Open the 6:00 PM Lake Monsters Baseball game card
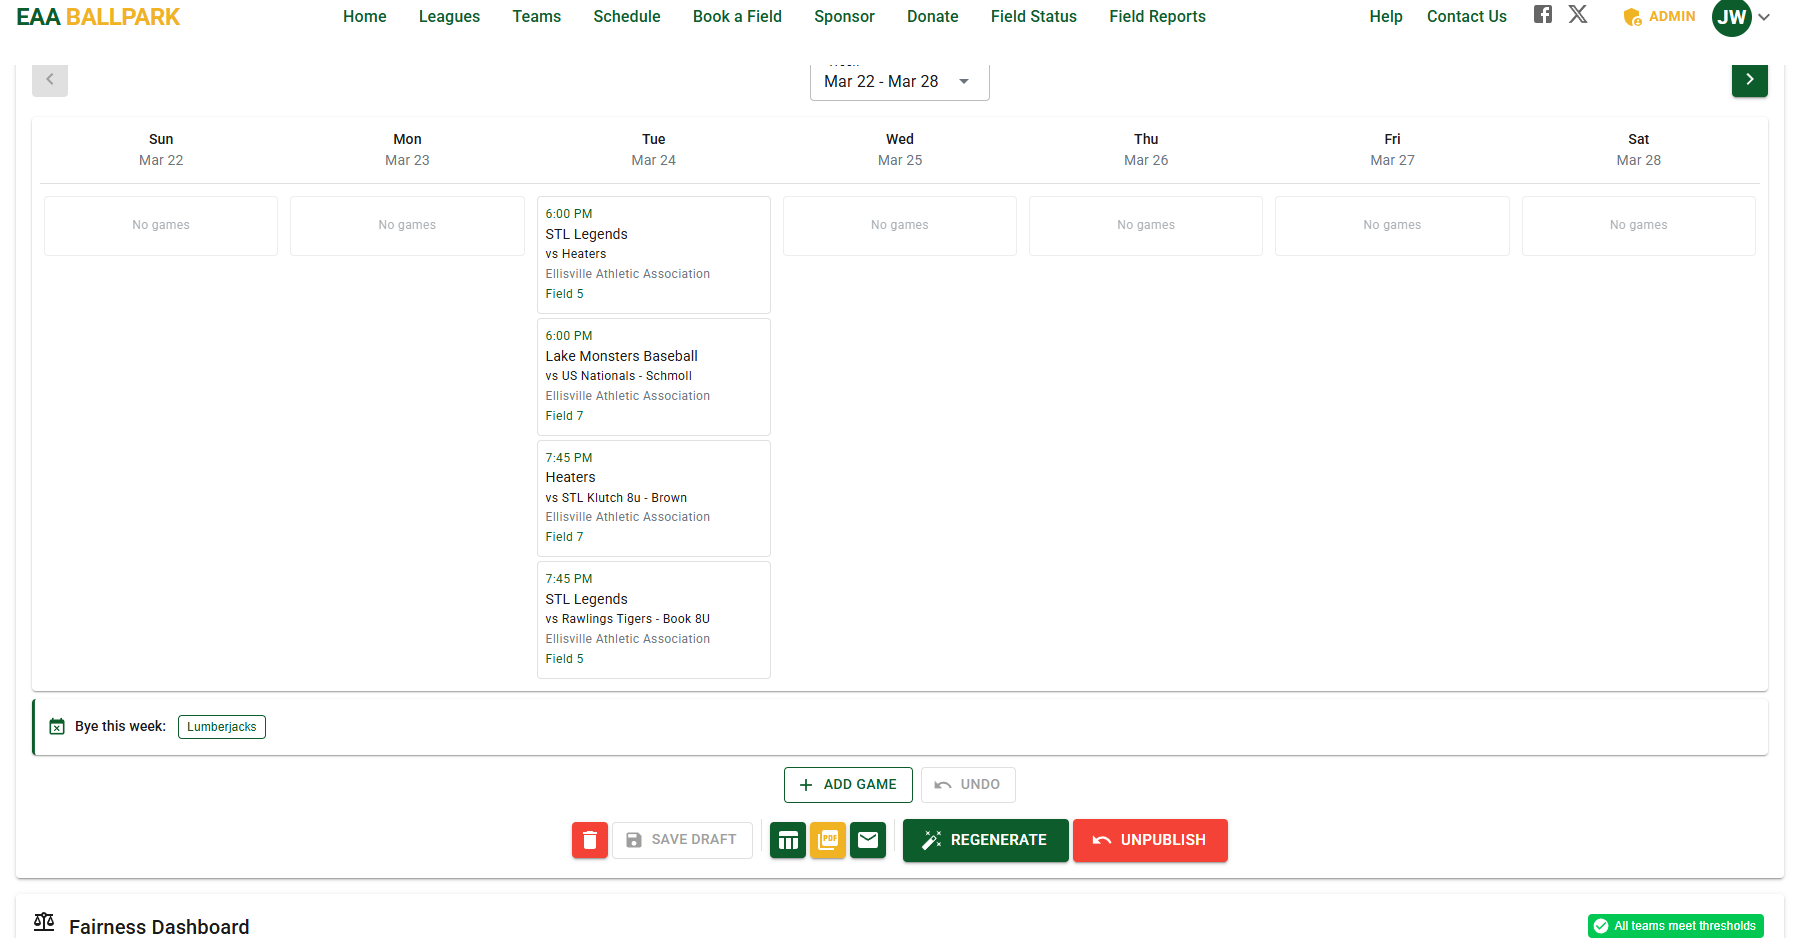The image size is (1808, 938). [654, 376]
